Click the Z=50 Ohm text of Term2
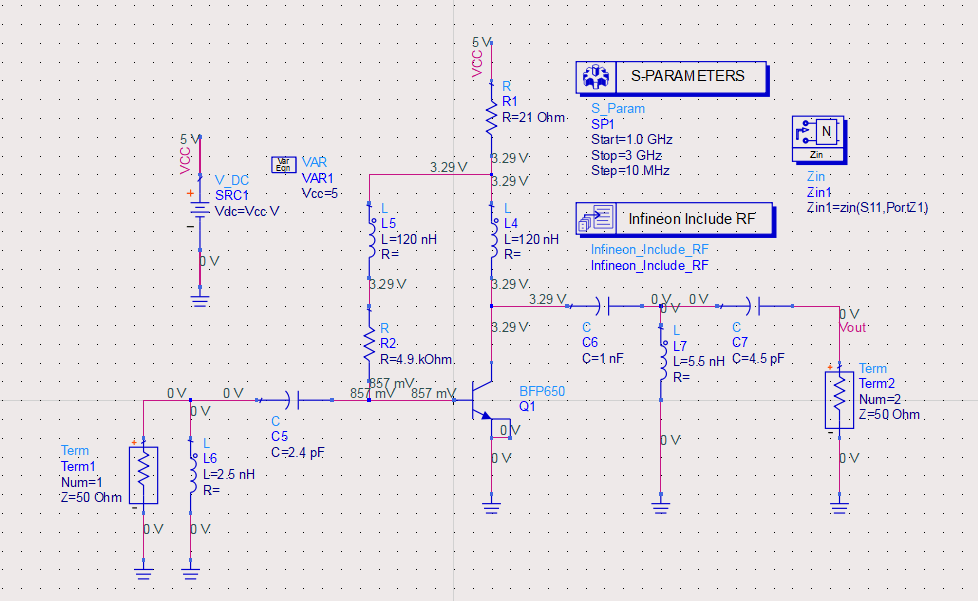Viewport: 978px width, 601px height. point(890,414)
